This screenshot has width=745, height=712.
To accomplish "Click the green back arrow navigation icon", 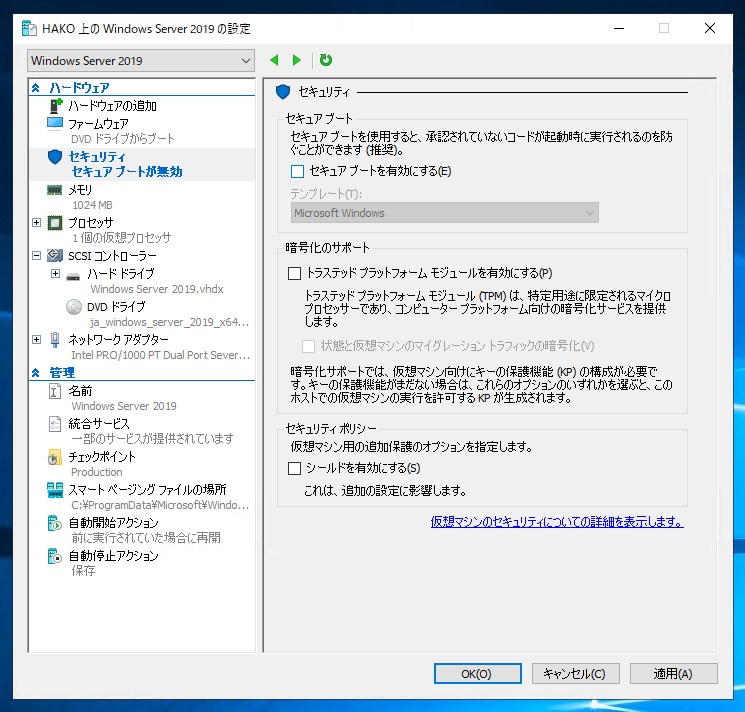I will 274,60.
